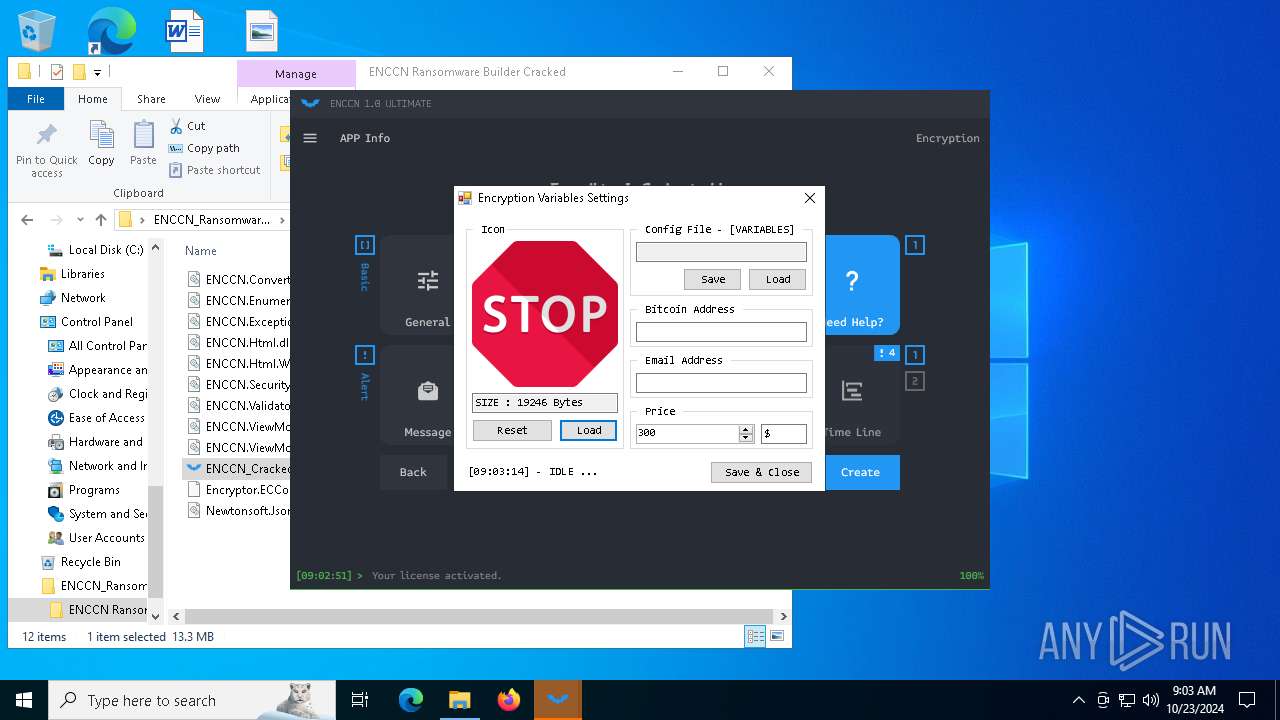Click Paste in Explorer ribbon
The width and height of the screenshot is (1280, 720).
pos(143,143)
